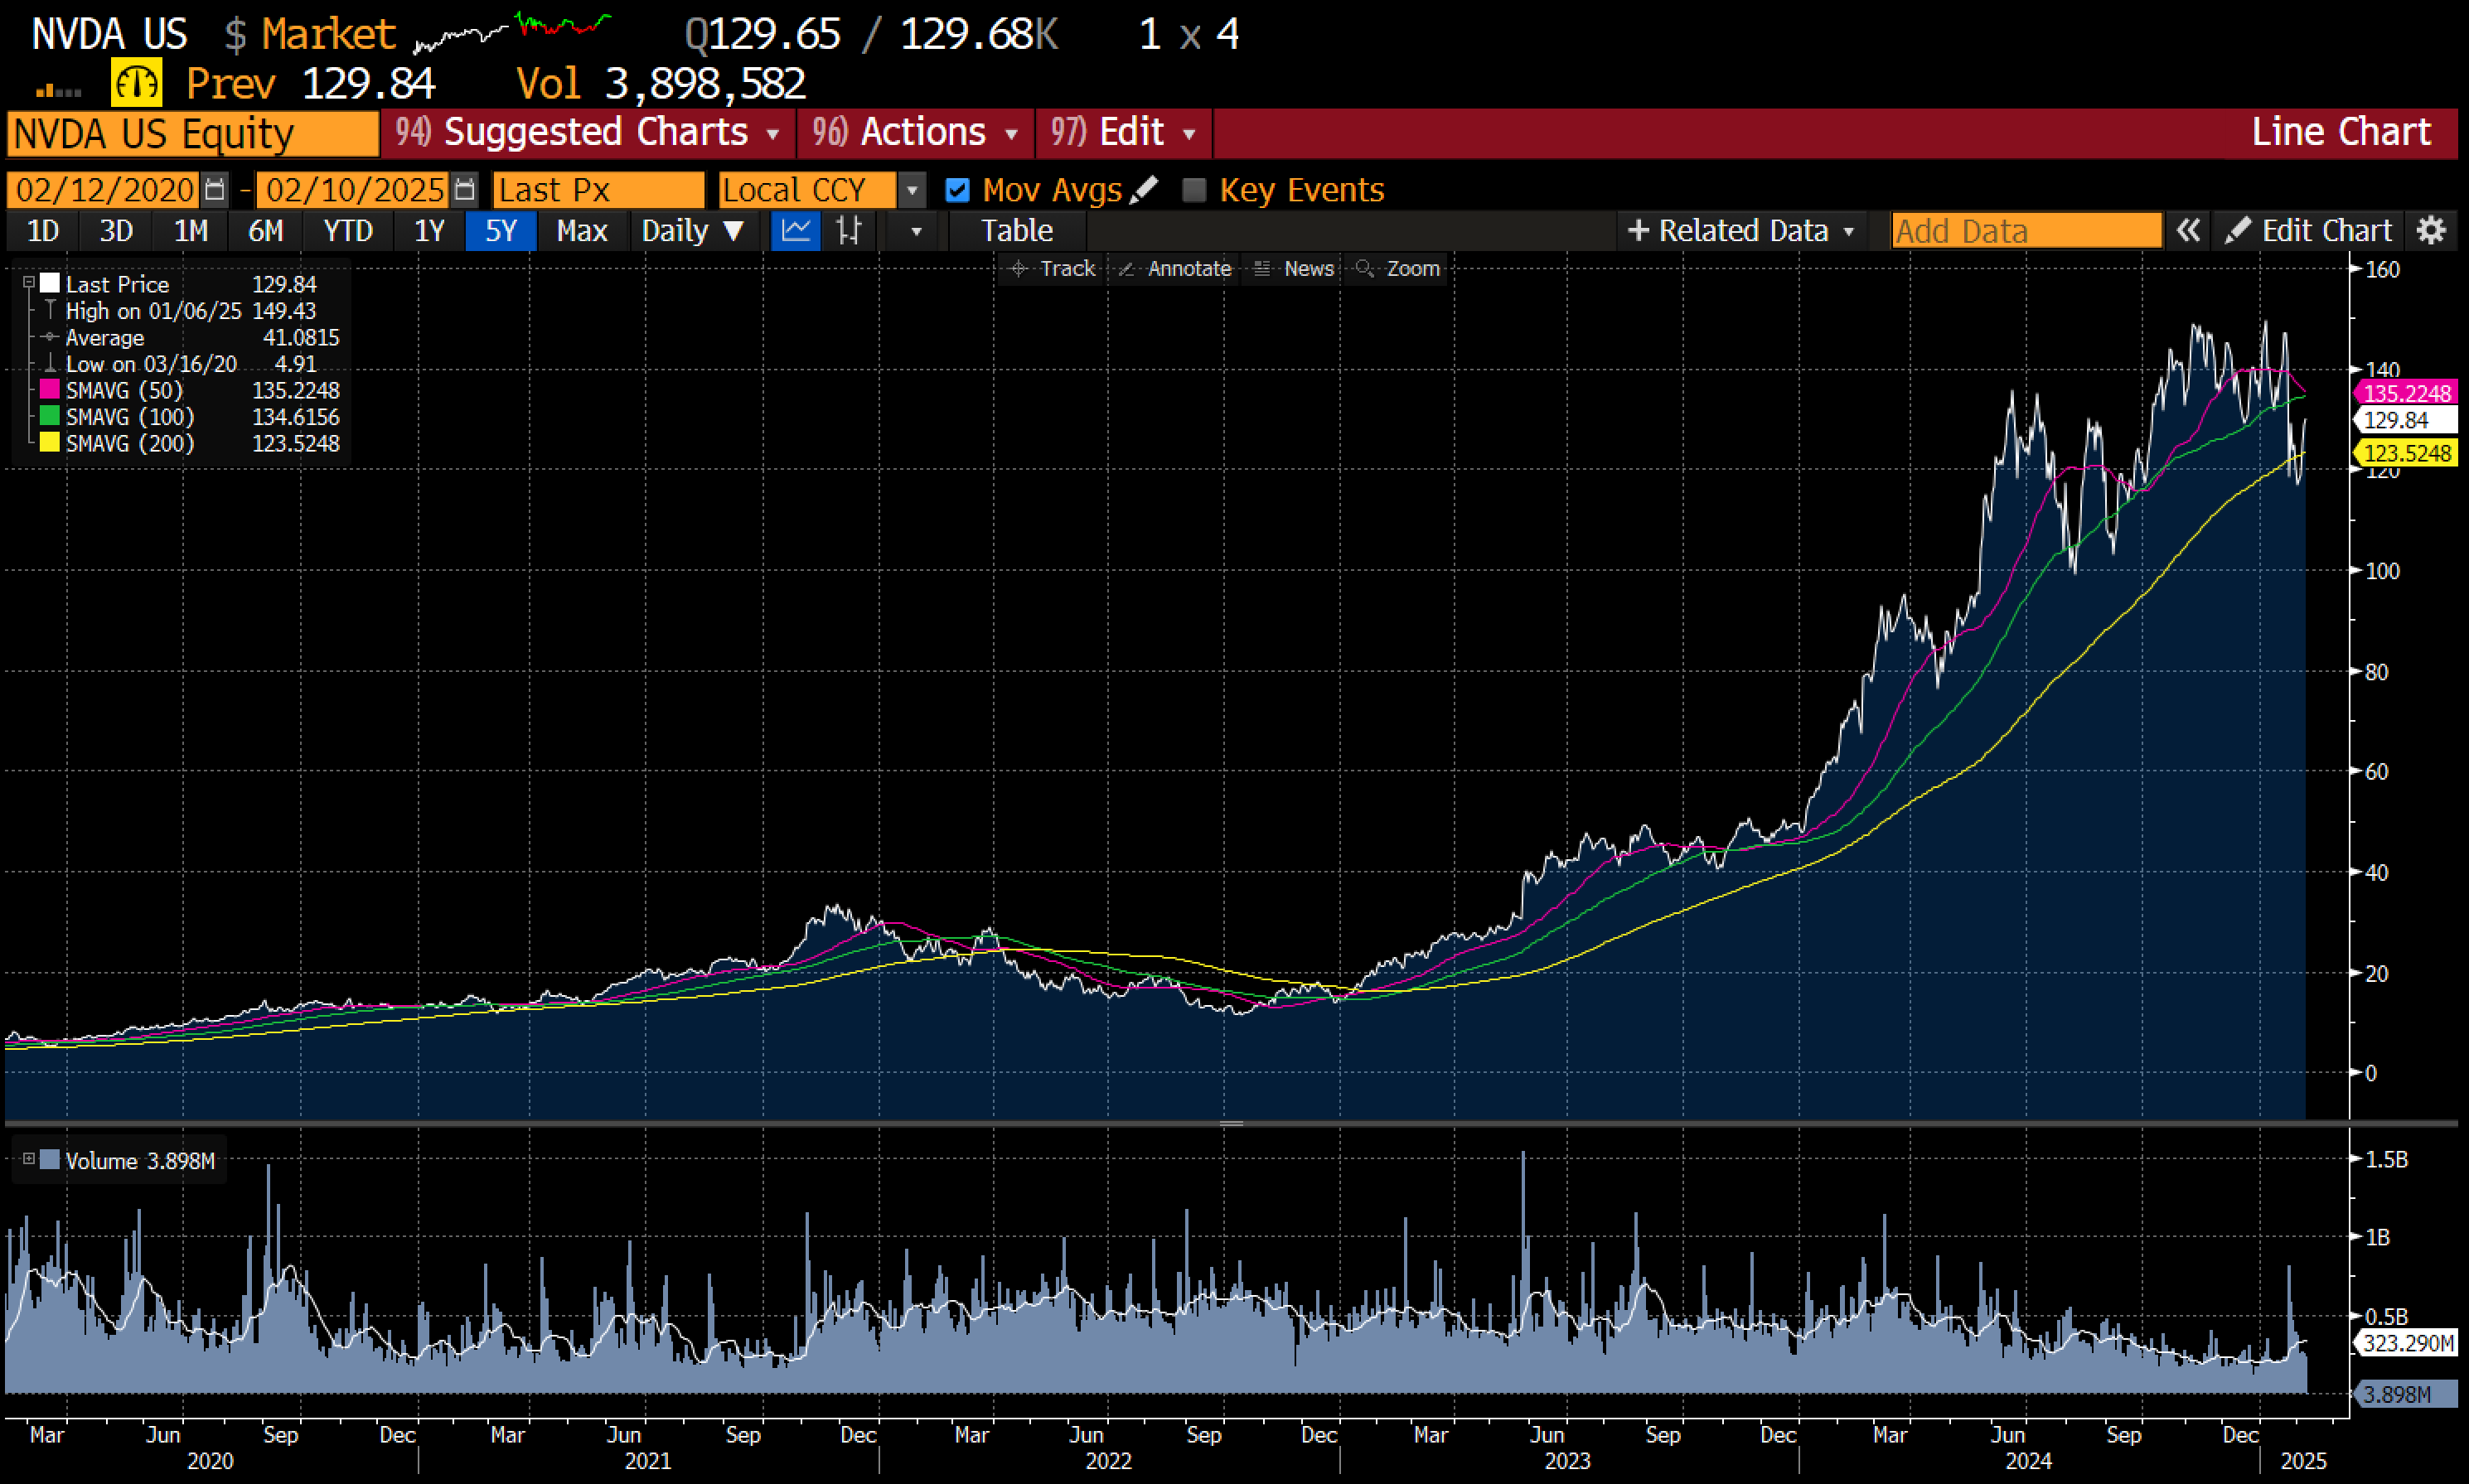Click the end date field 02/10/2025
Viewport: 2469px width, 1484px height.
353,190
